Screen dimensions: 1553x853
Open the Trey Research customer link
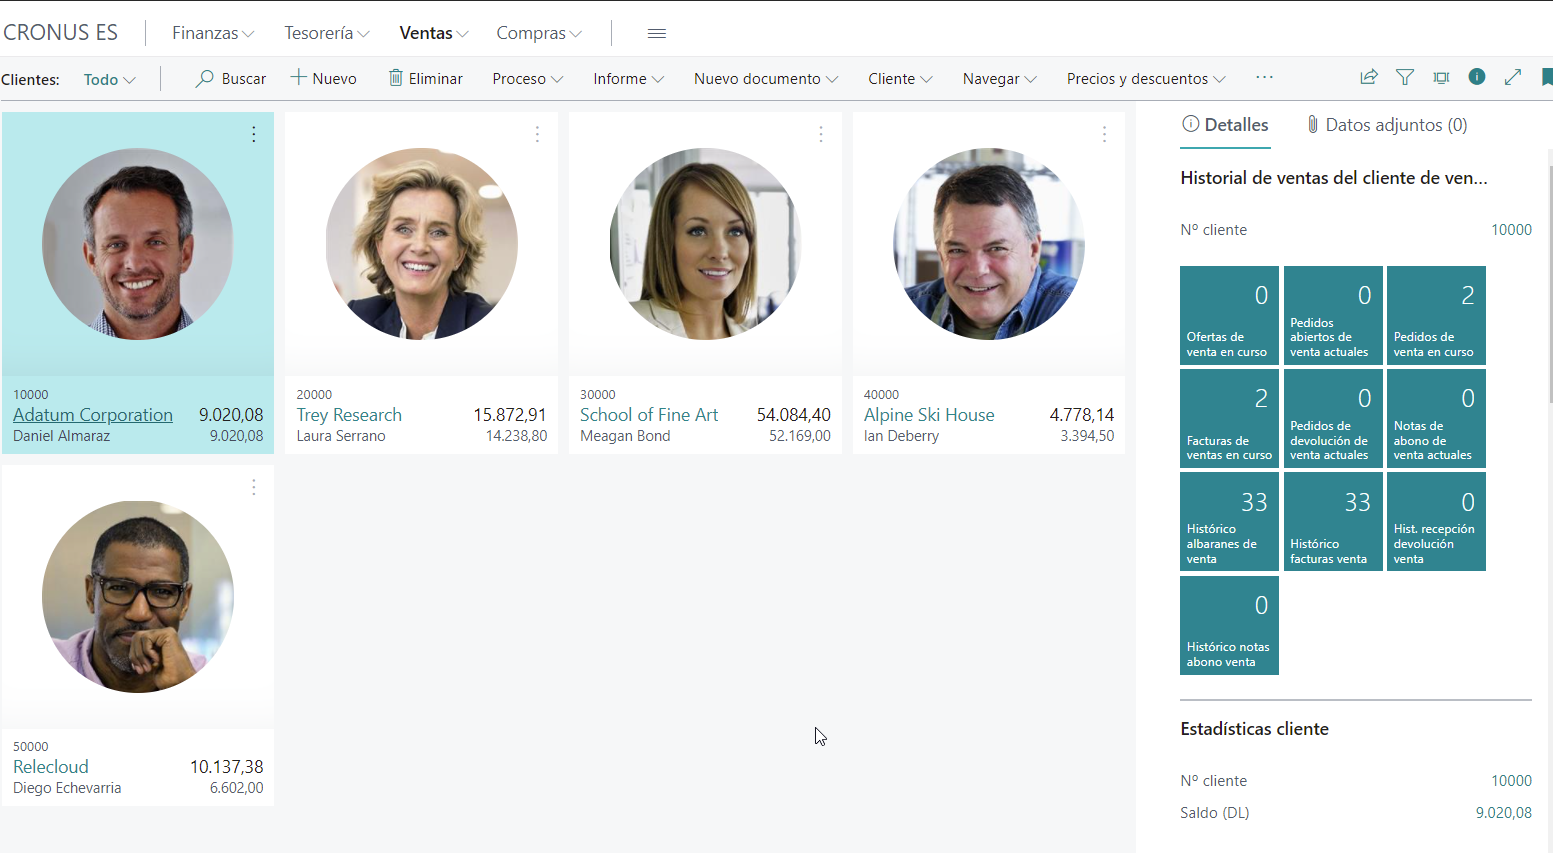[349, 415]
